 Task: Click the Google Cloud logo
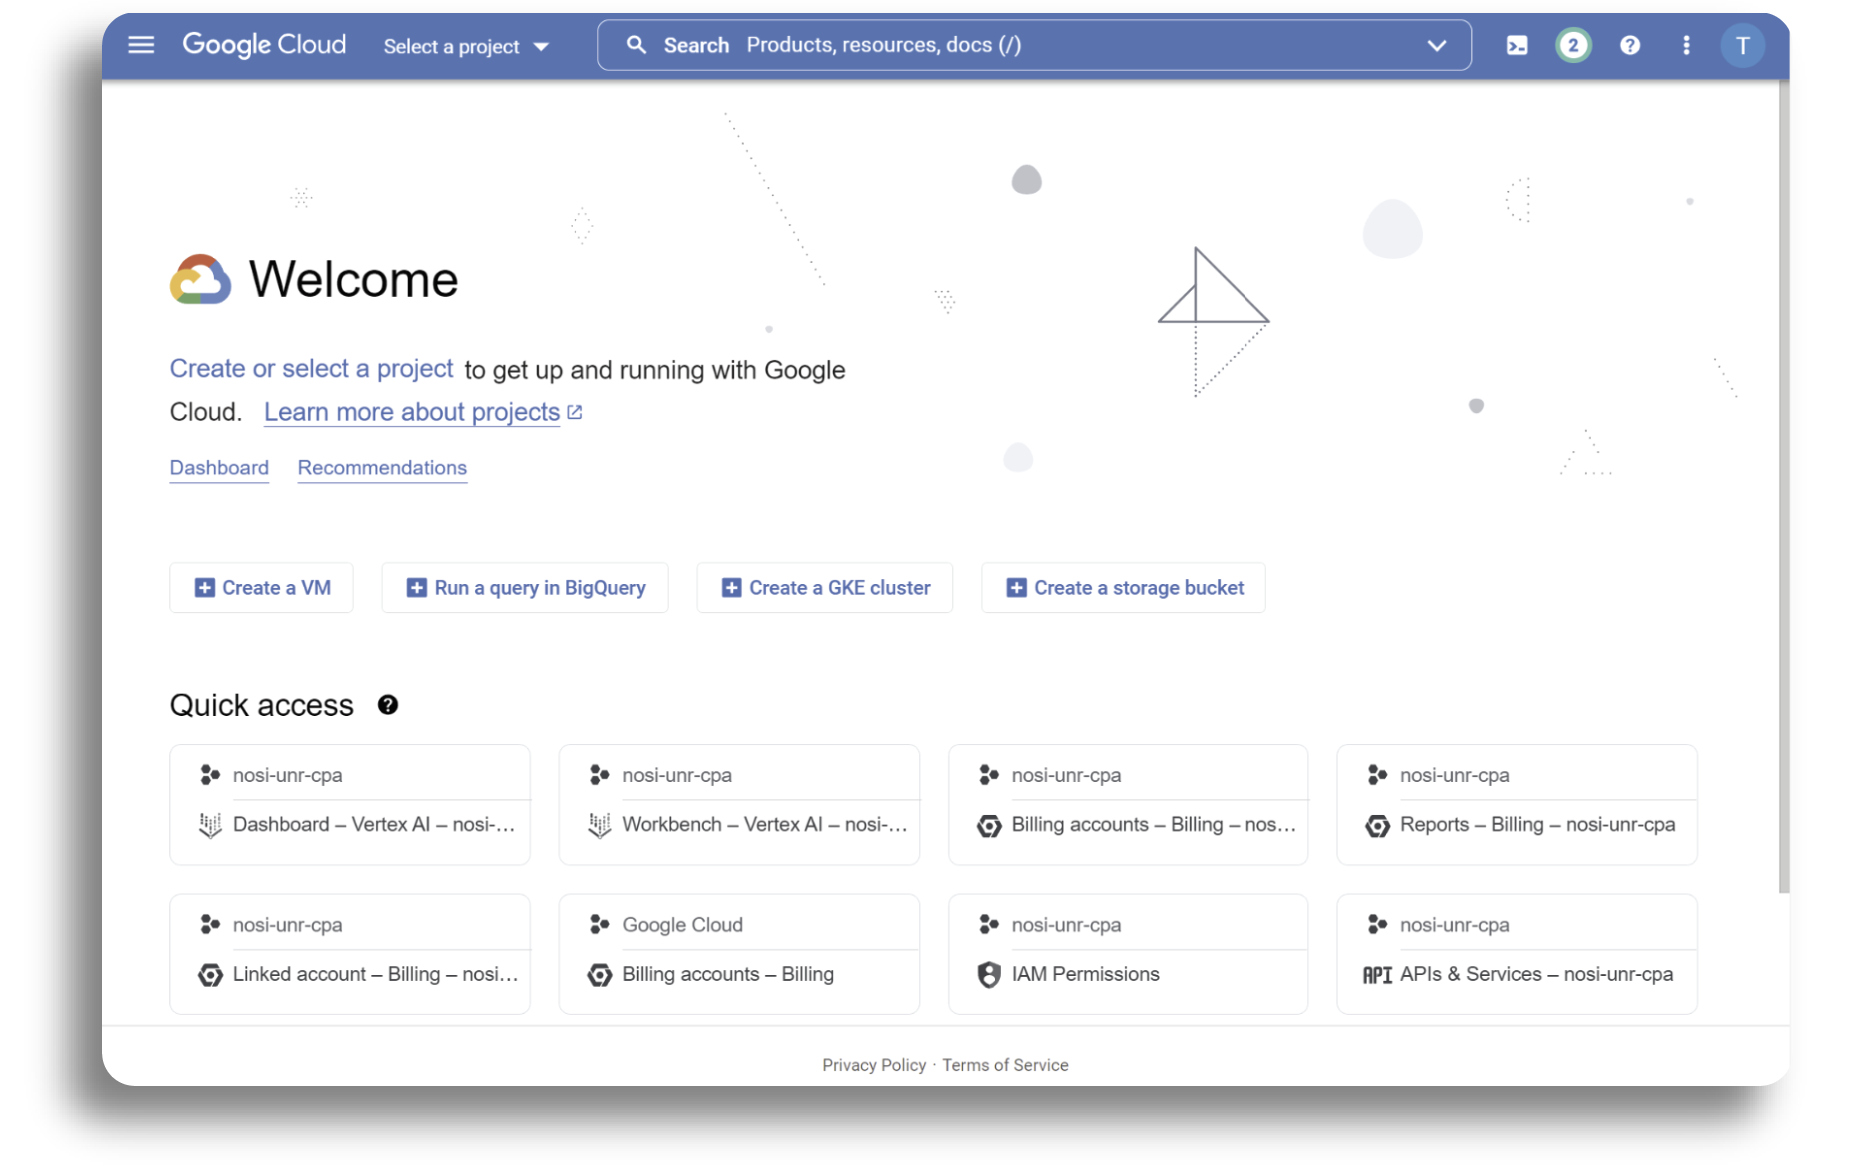tap(264, 45)
